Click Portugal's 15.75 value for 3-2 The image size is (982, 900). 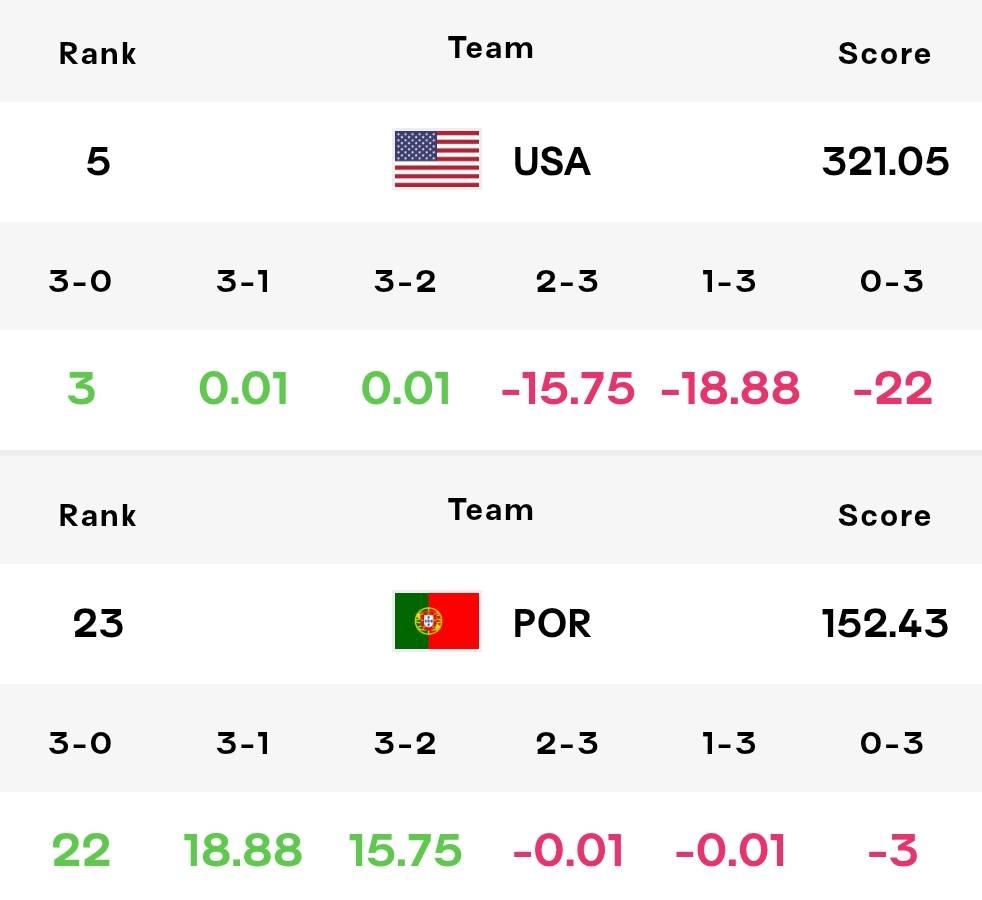pos(405,850)
